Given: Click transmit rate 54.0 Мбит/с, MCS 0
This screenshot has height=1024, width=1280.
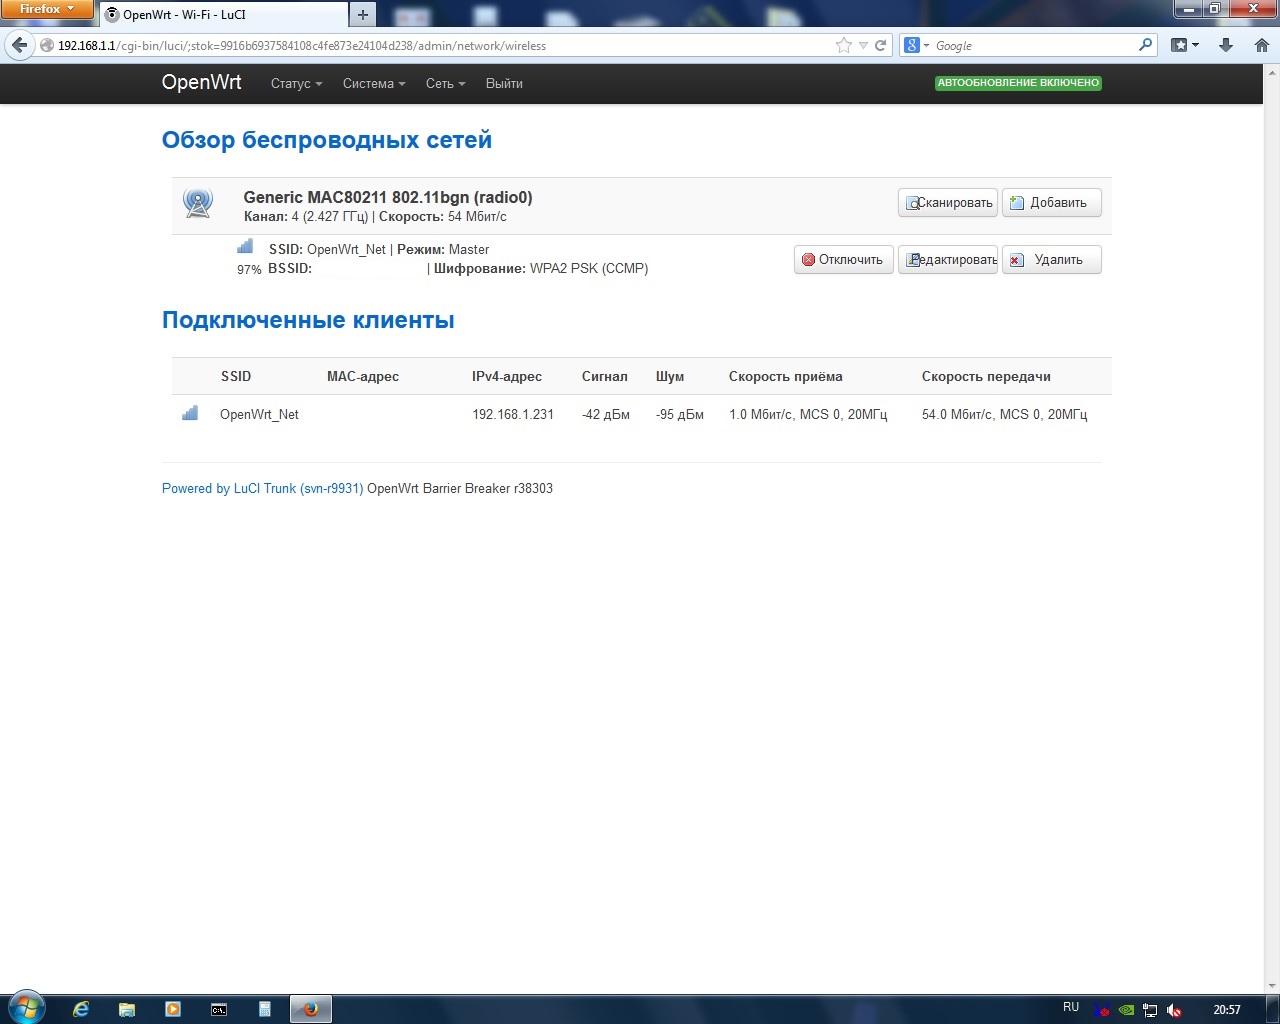Looking at the screenshot, I should click(1005, 415).
